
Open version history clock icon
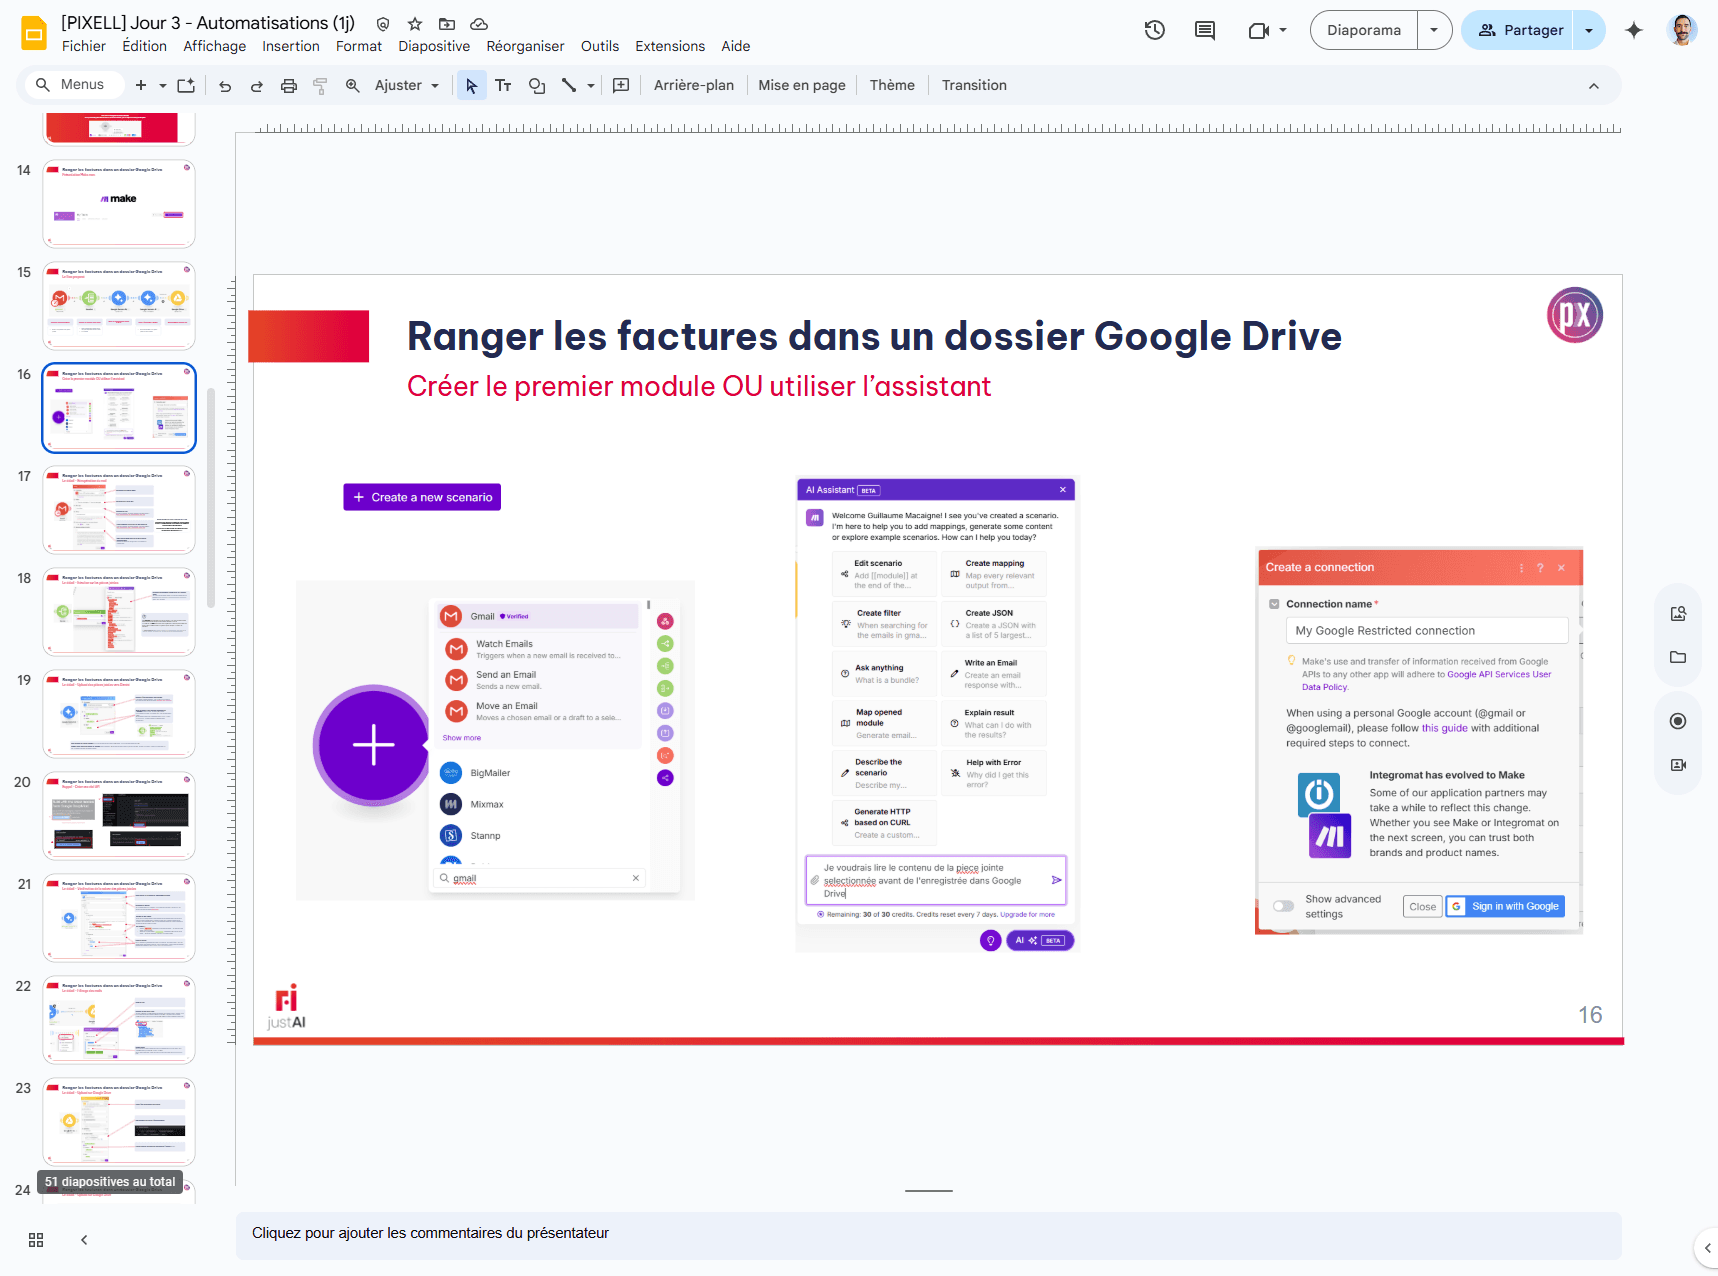1155,30
